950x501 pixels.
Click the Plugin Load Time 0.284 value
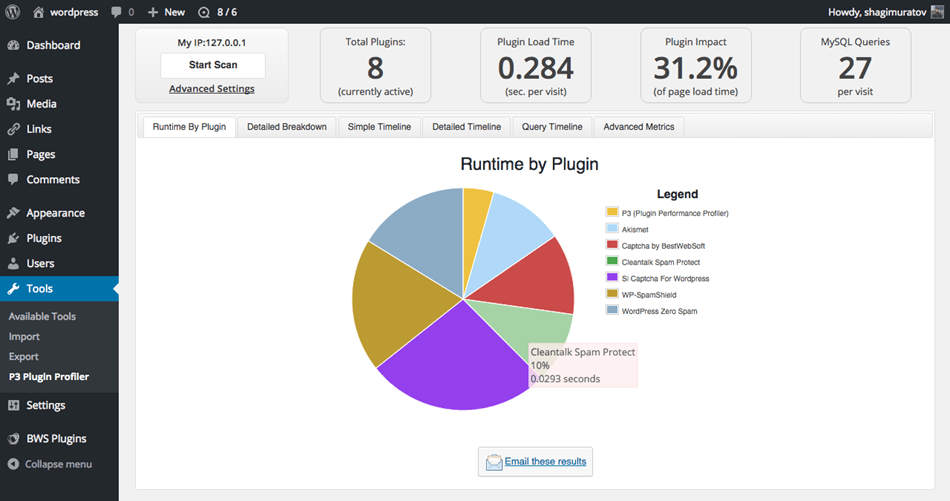(536, 68)
